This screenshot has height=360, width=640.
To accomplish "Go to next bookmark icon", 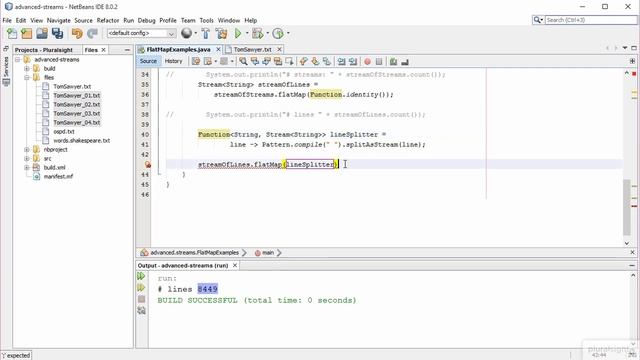I will (x=315, y=61).
